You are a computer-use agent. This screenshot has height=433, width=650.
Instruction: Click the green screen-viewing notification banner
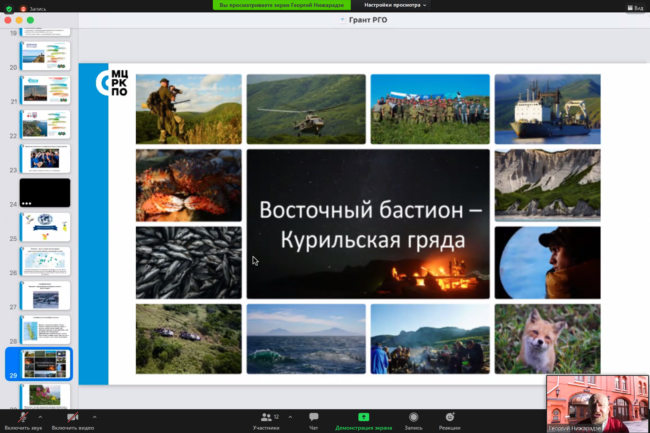pyautogui.click(x=281, y=5)
